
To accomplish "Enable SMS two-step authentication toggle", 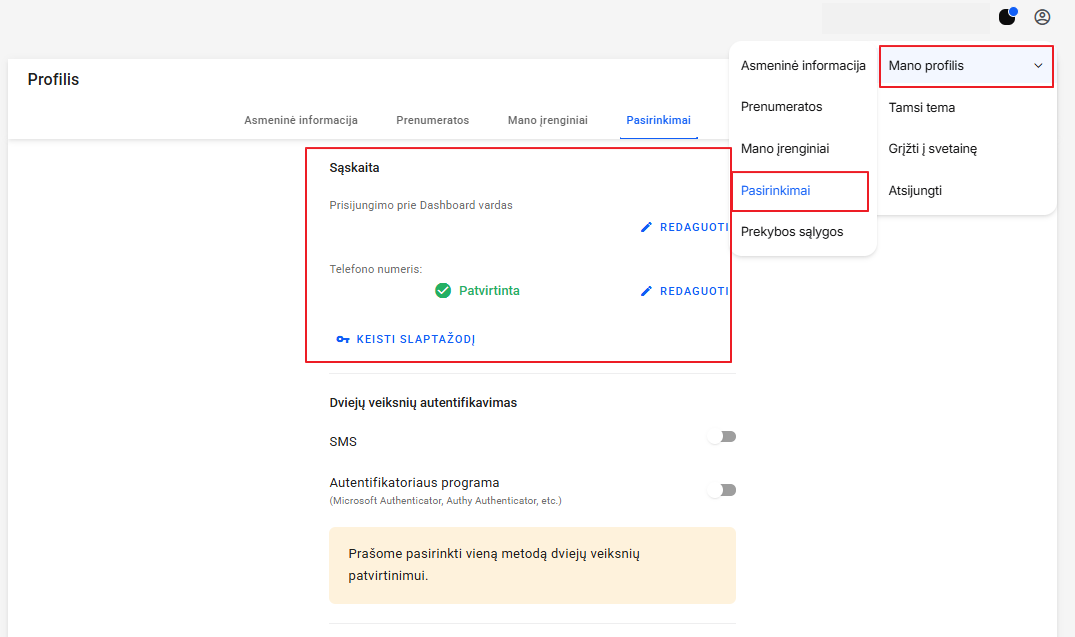I will (x=722, y=437).
